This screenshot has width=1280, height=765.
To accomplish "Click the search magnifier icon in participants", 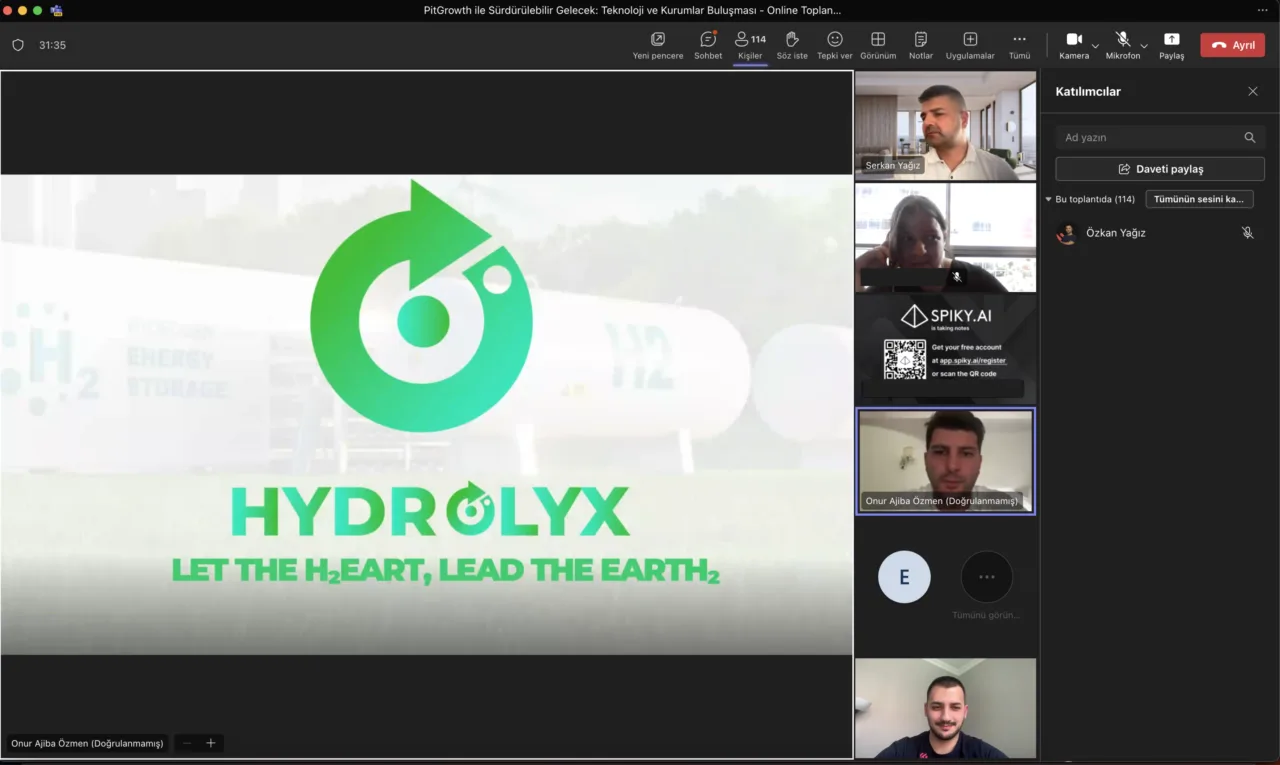I will [1250, 137].
